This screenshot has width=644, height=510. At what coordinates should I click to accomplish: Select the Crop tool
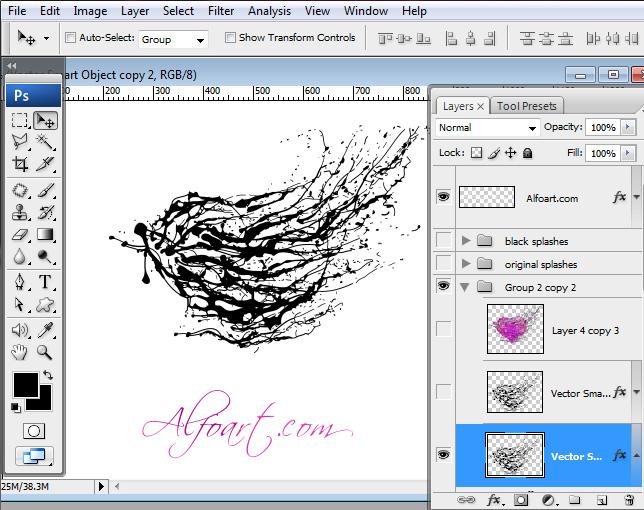point(20,164)
